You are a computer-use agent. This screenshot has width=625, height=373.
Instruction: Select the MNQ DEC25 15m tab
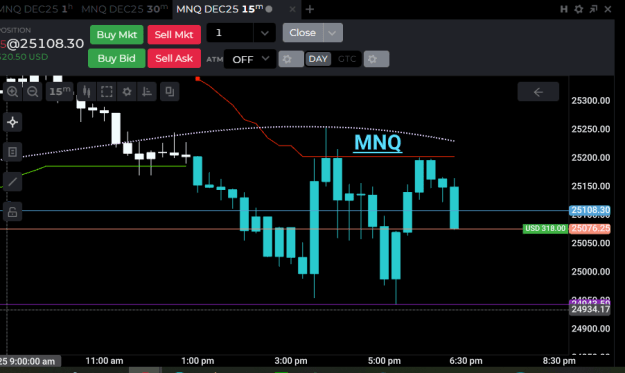(220, 9)
